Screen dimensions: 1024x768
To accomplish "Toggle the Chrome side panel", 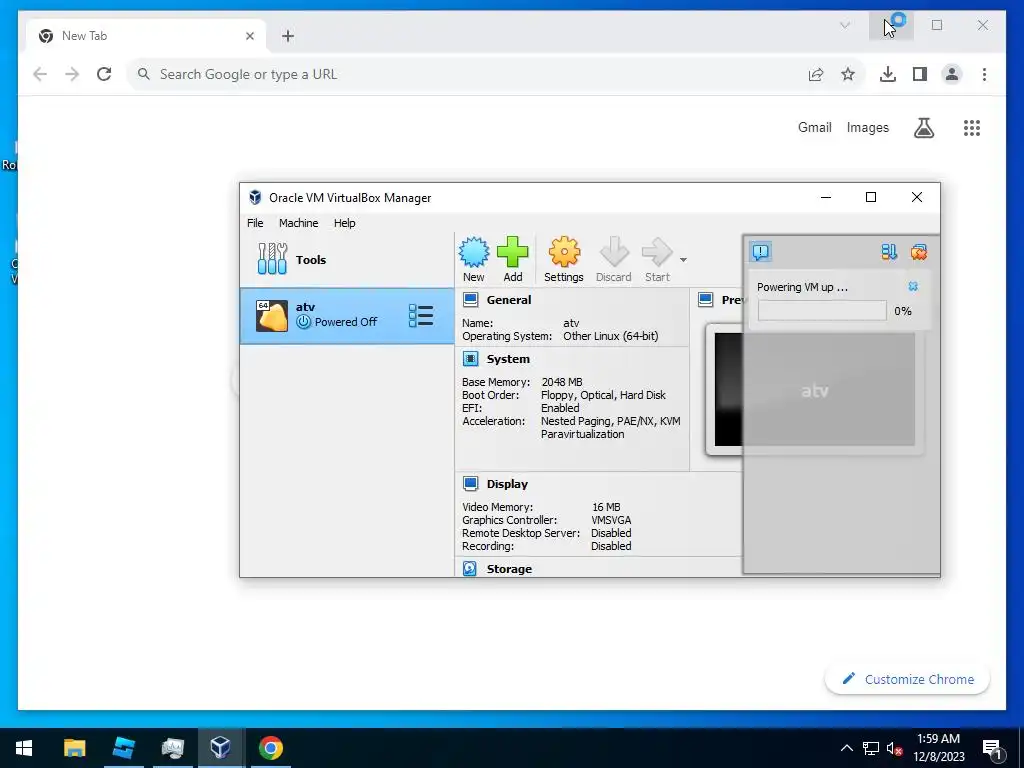I will (x=920, y=74).
